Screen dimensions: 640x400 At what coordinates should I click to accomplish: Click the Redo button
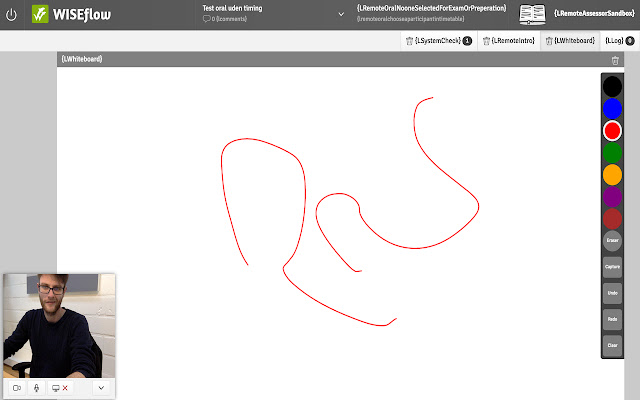coord(612,319)
